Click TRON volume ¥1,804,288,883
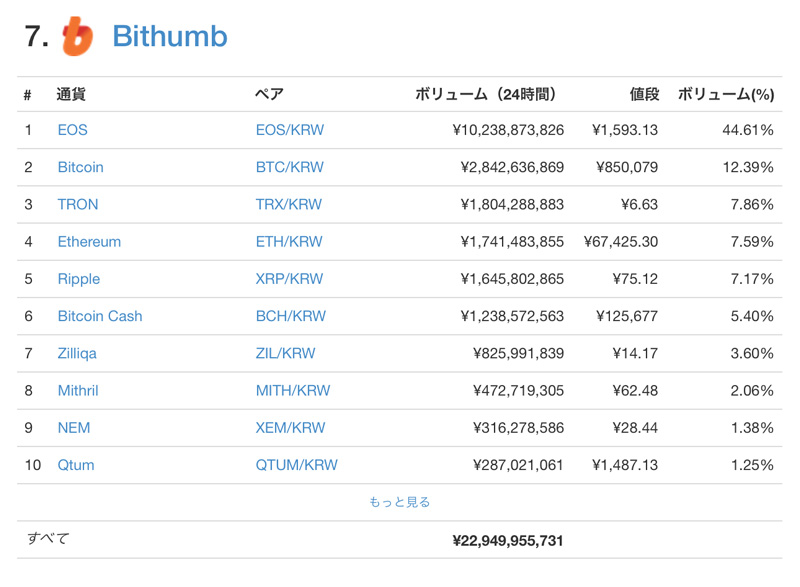The height and width of the screenshot is (587, 800). click(512, 205)
